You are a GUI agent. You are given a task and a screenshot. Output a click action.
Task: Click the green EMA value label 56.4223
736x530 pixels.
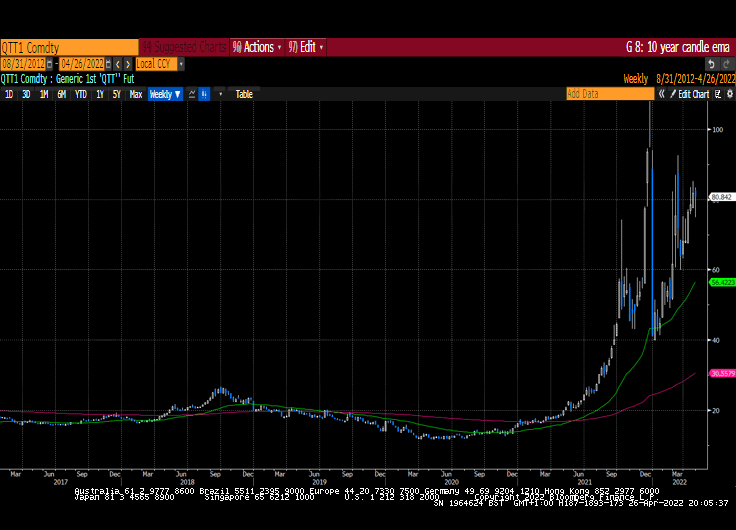pyautogui.click(x=723, y=282)
